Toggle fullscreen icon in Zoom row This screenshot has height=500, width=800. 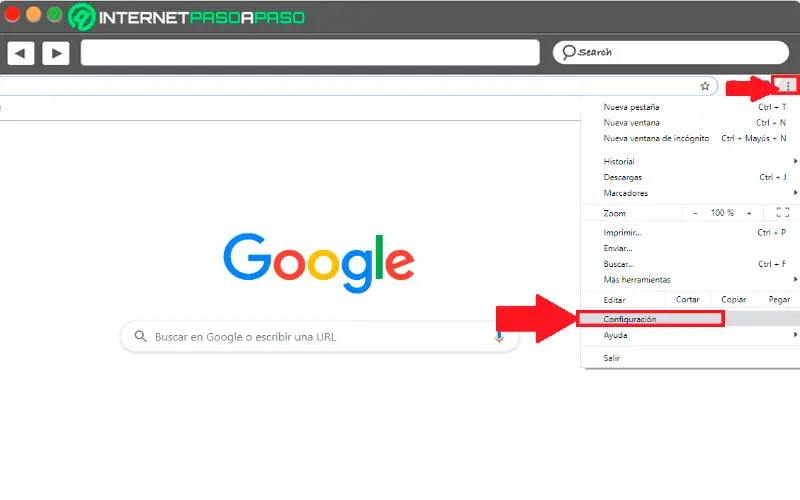pyautogui.click(x=783, y=212)
